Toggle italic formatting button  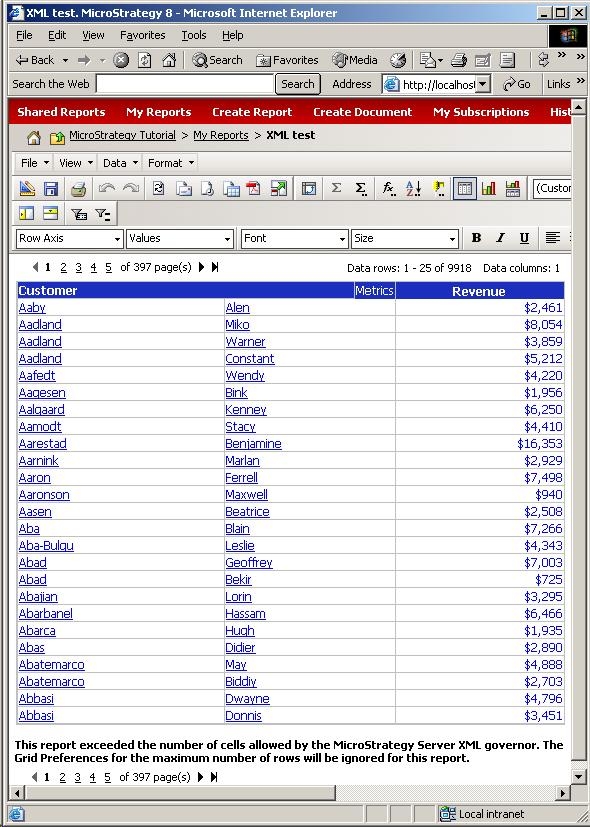[x=500, y=238]
